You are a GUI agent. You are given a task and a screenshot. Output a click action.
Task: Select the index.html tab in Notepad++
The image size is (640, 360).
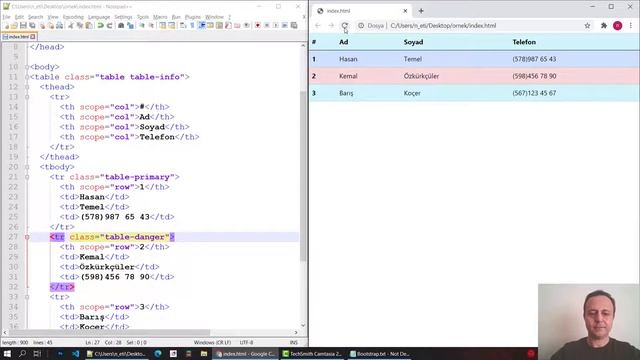coord(19,37)
